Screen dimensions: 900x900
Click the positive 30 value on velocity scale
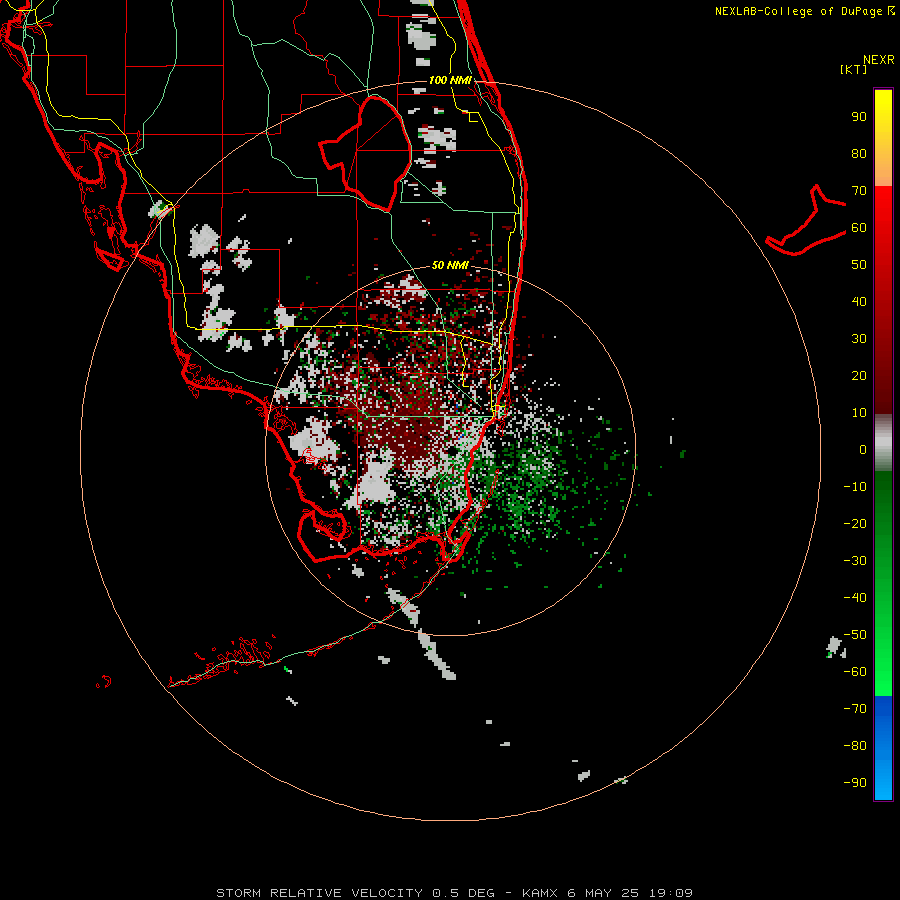(859, 339)
